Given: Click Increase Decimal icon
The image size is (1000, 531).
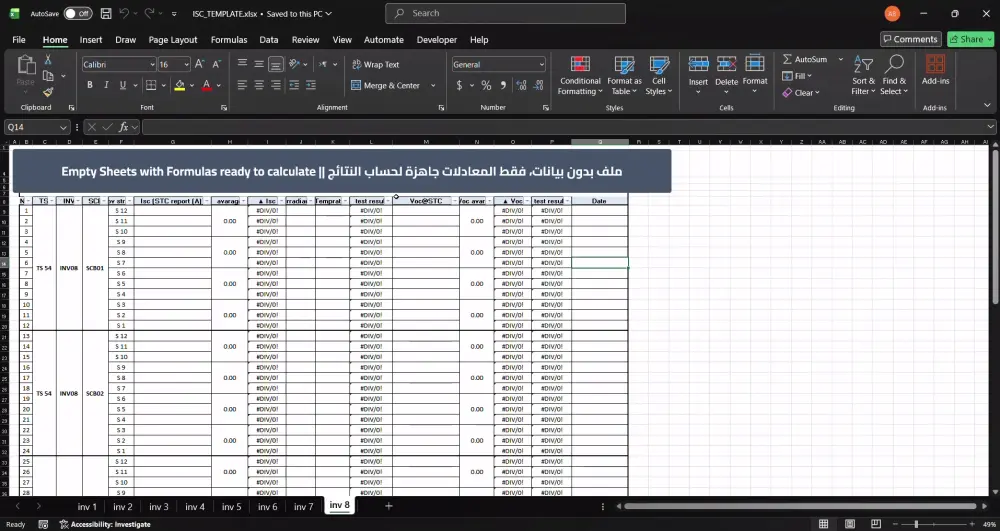Looking at the screenshot, I should click(521, 85).
